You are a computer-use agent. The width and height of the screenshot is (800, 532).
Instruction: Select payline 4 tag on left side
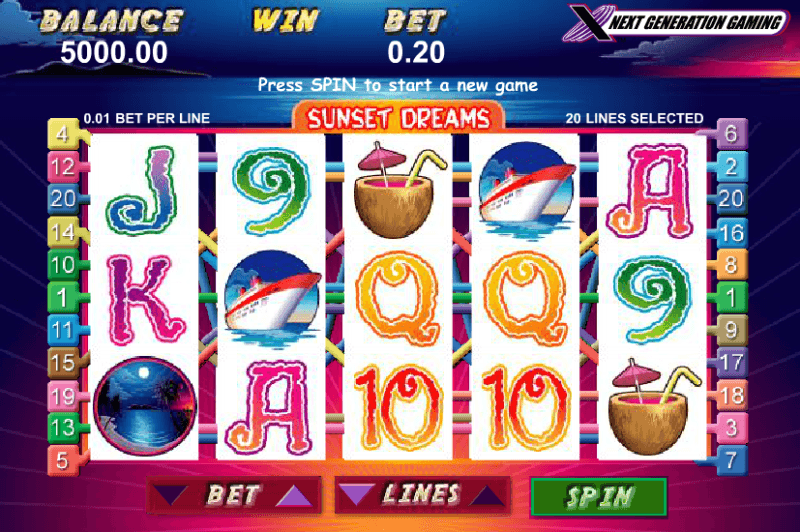[63, 134]
